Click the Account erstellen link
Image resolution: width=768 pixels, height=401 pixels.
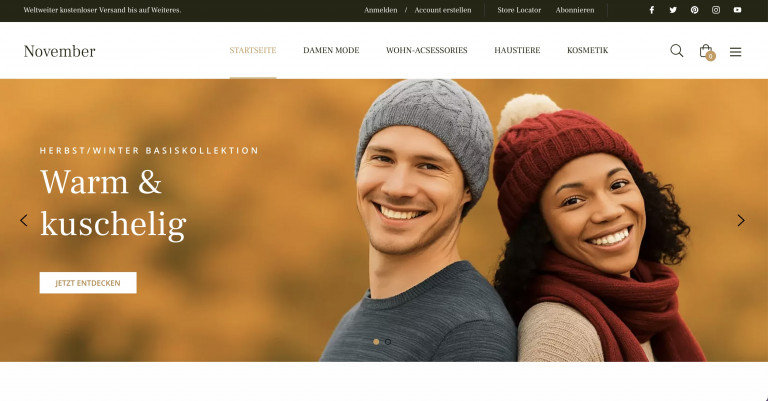[443, 10]
